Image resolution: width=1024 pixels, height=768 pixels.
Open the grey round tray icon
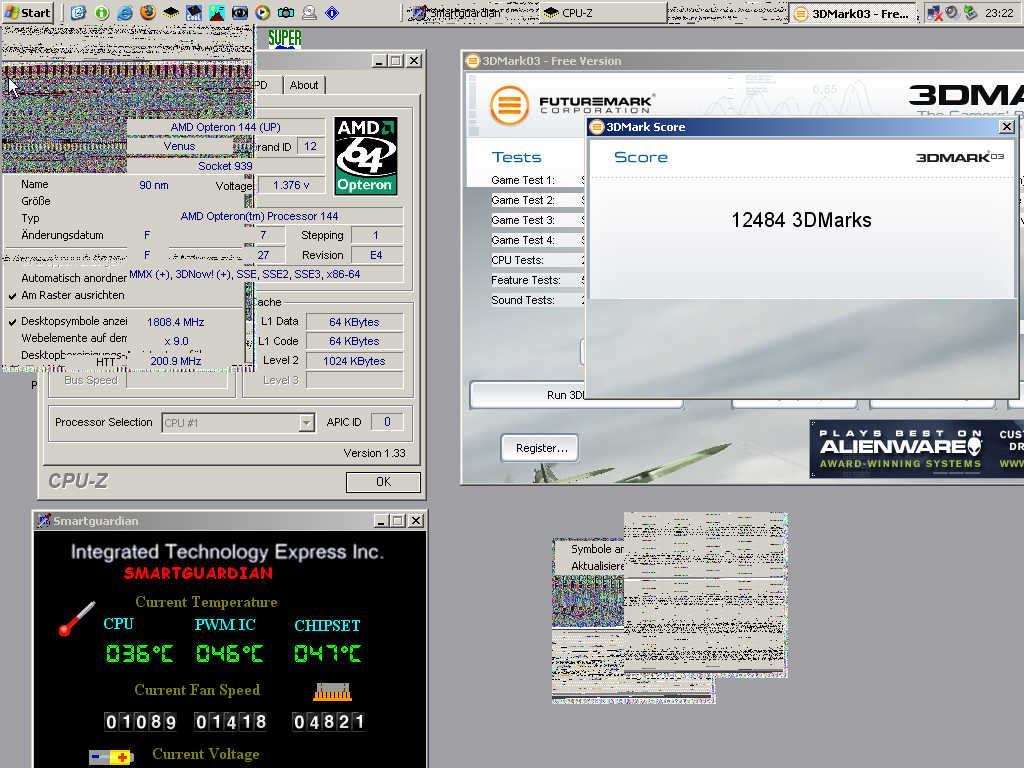[952, 12]
